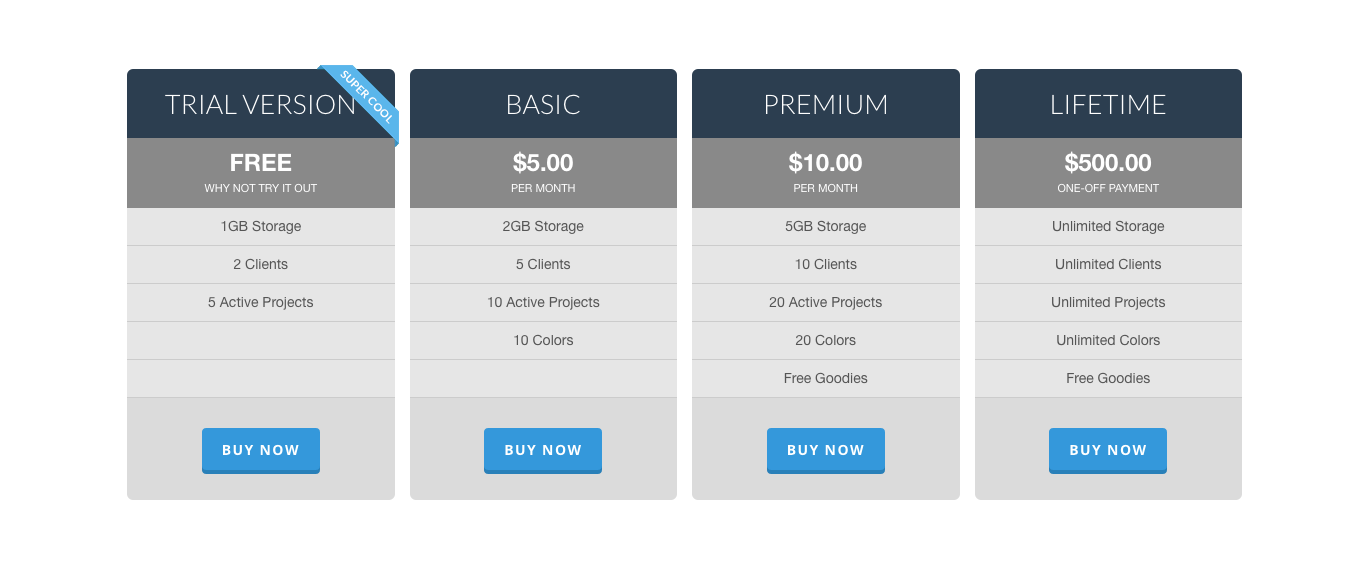Image resolution: width=1345 pixels, height=570 pixels.
Task: Click the $500.00 one-off payment price
Action: pyautogui.click(x=1108, y=173)
